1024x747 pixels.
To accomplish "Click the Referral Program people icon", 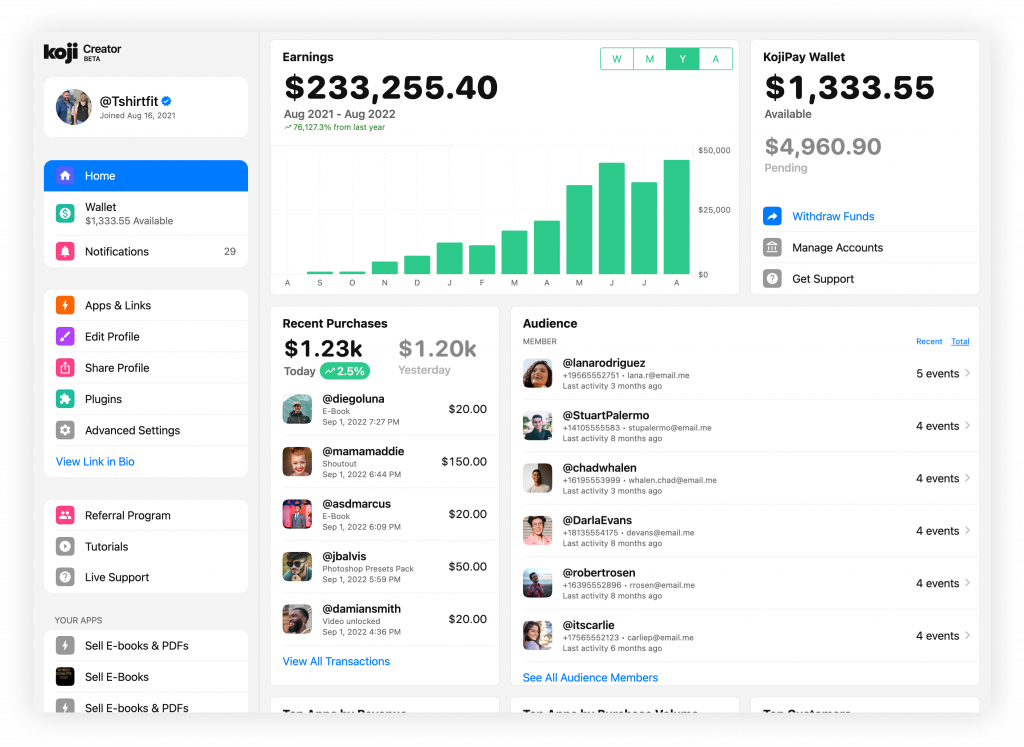I will tap(65, 515).
